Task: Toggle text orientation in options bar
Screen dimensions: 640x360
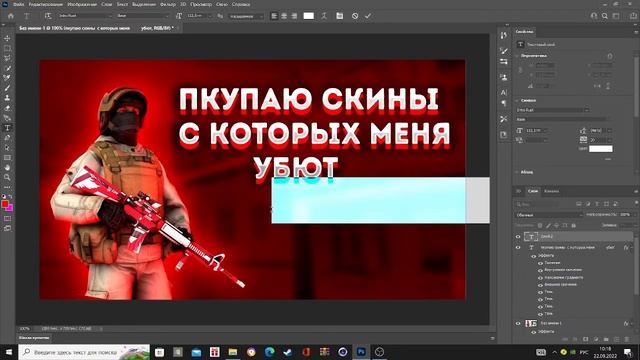Action: tap(48, 16)
